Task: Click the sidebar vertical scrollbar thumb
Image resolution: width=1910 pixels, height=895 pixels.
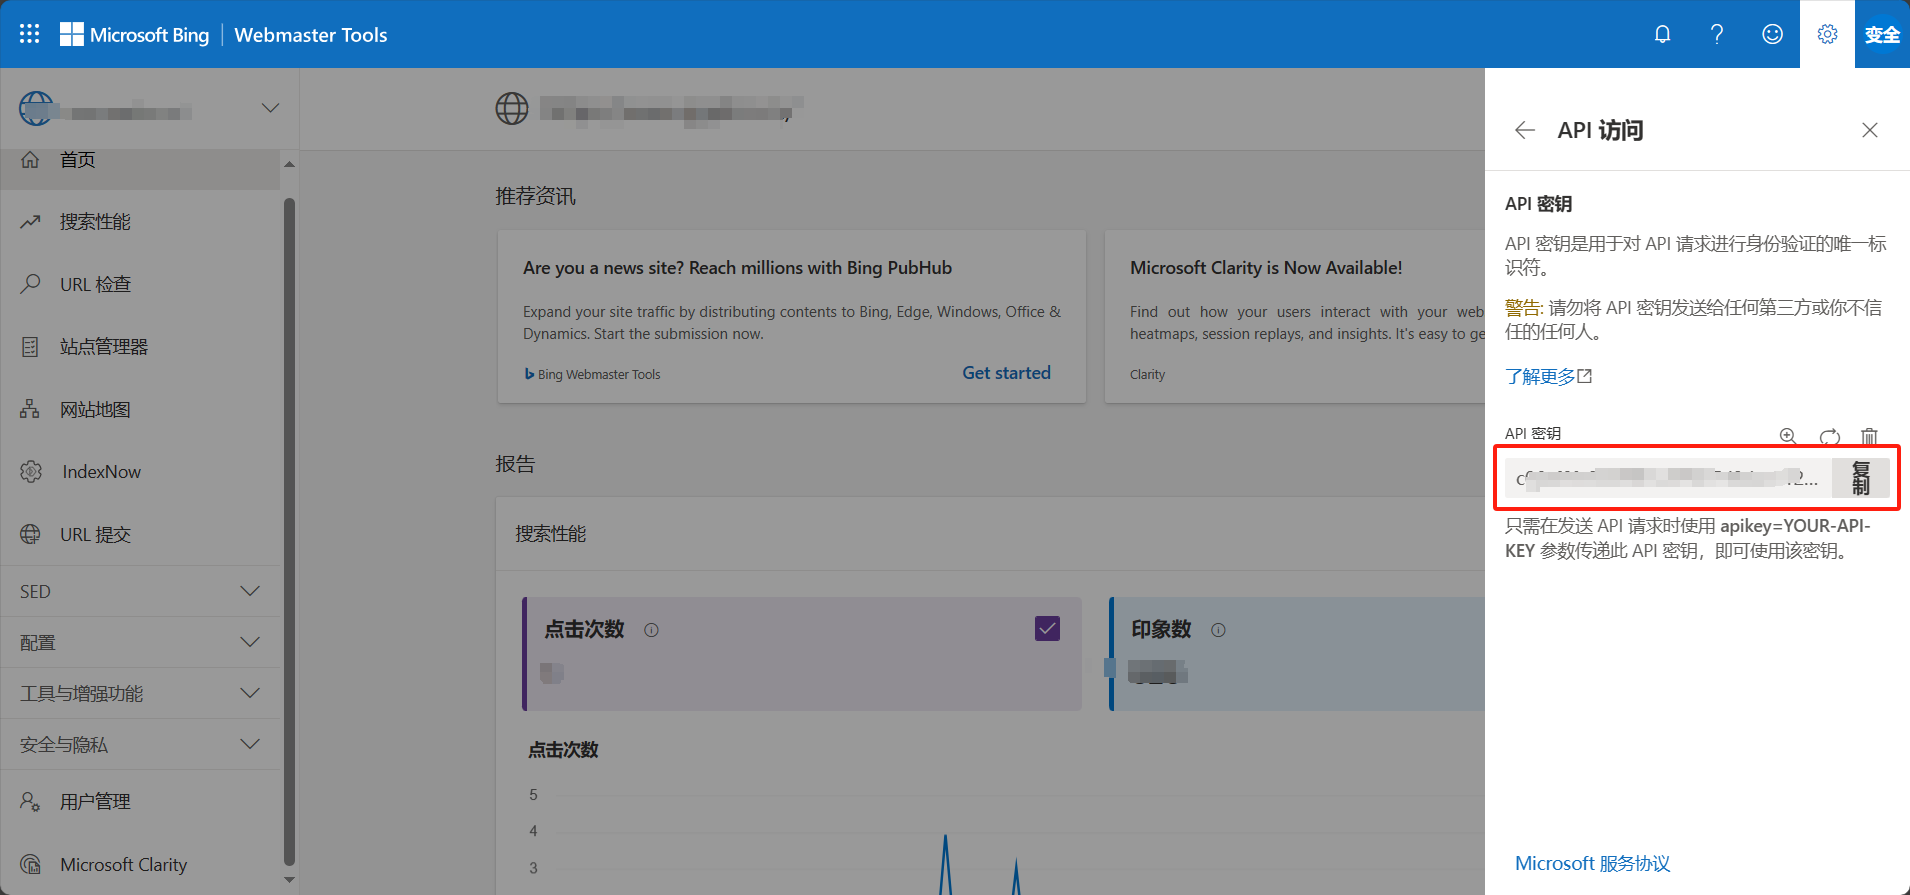Action: click(289, 530)
